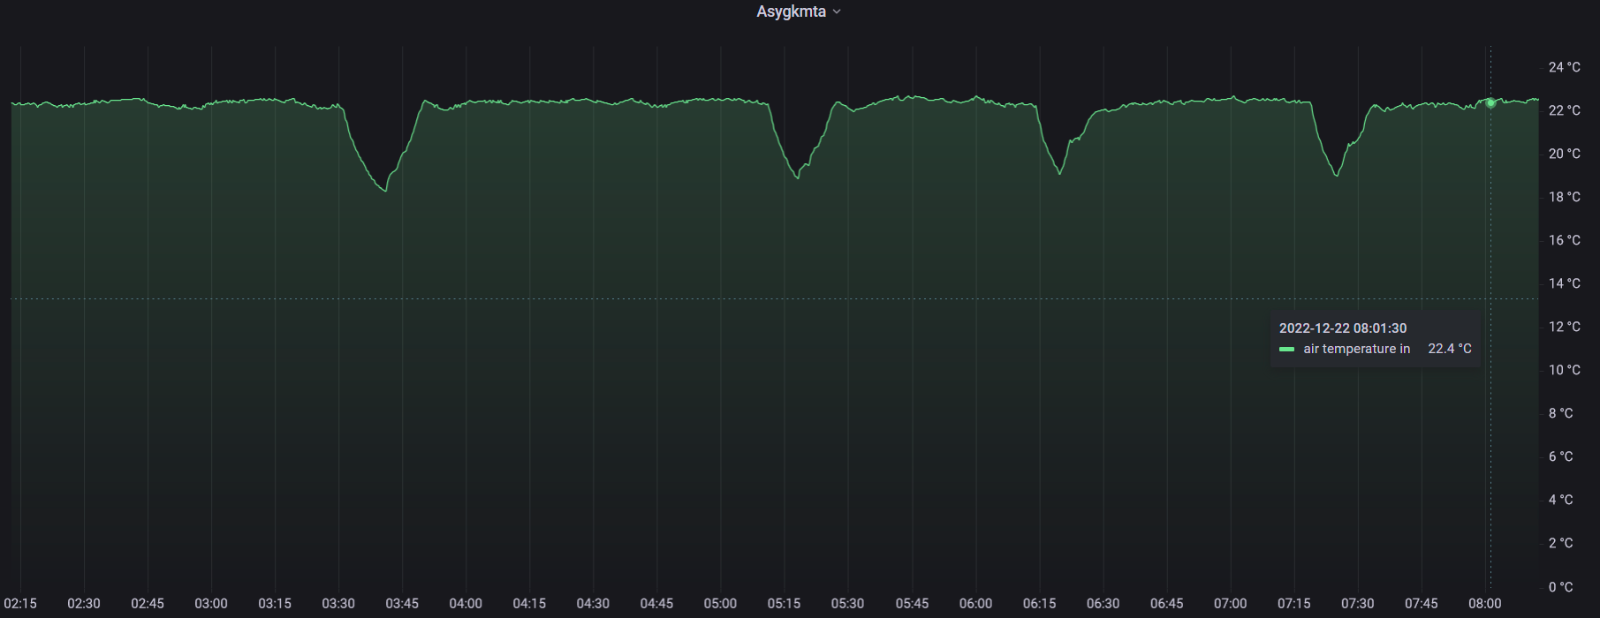Click the 04:15 time axis label
The image size is (1600, 618).
click(x=529, y=603)
